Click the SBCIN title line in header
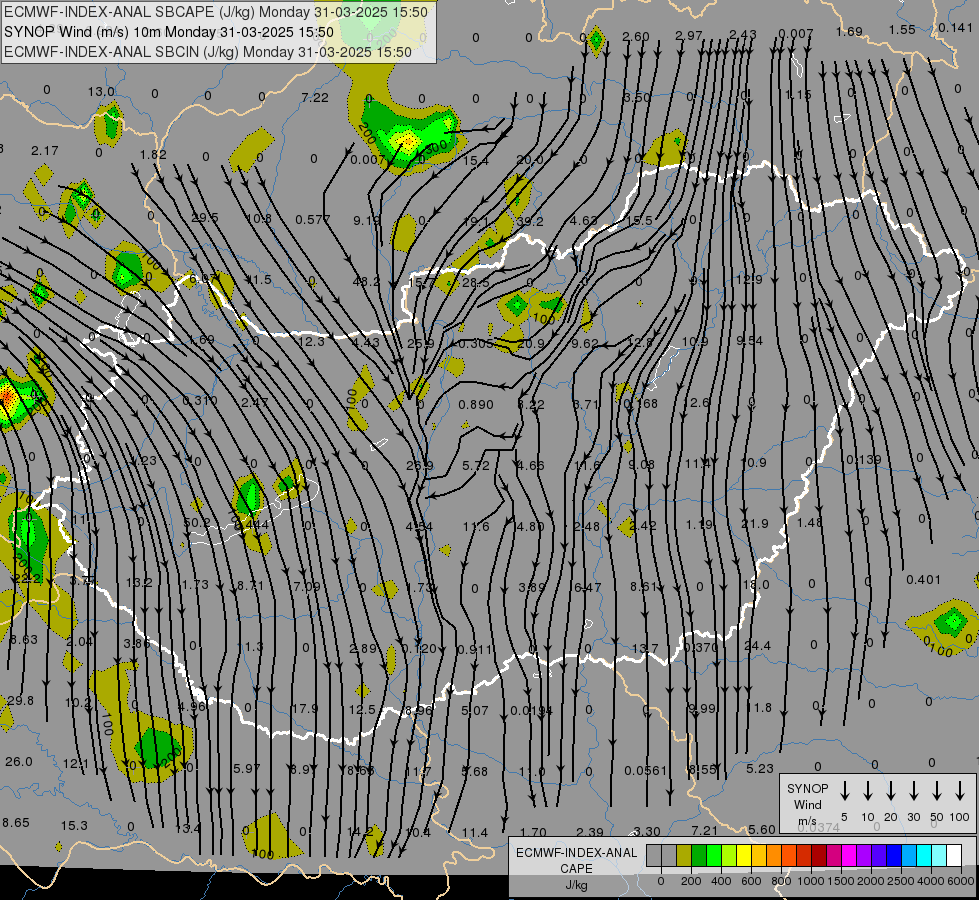Image resolution: width=979 pixels, height=900 pixels. [x=208, y=52]
